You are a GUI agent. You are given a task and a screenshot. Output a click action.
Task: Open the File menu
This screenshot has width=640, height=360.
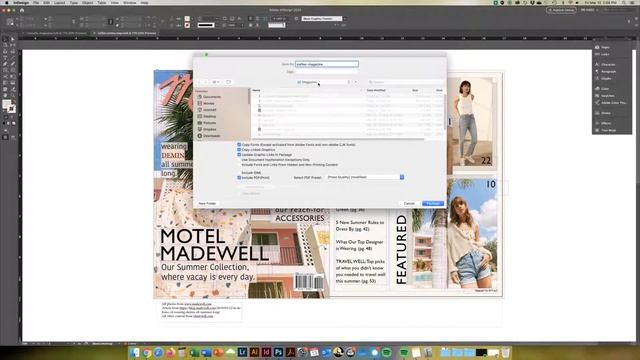tap(36, 2)
